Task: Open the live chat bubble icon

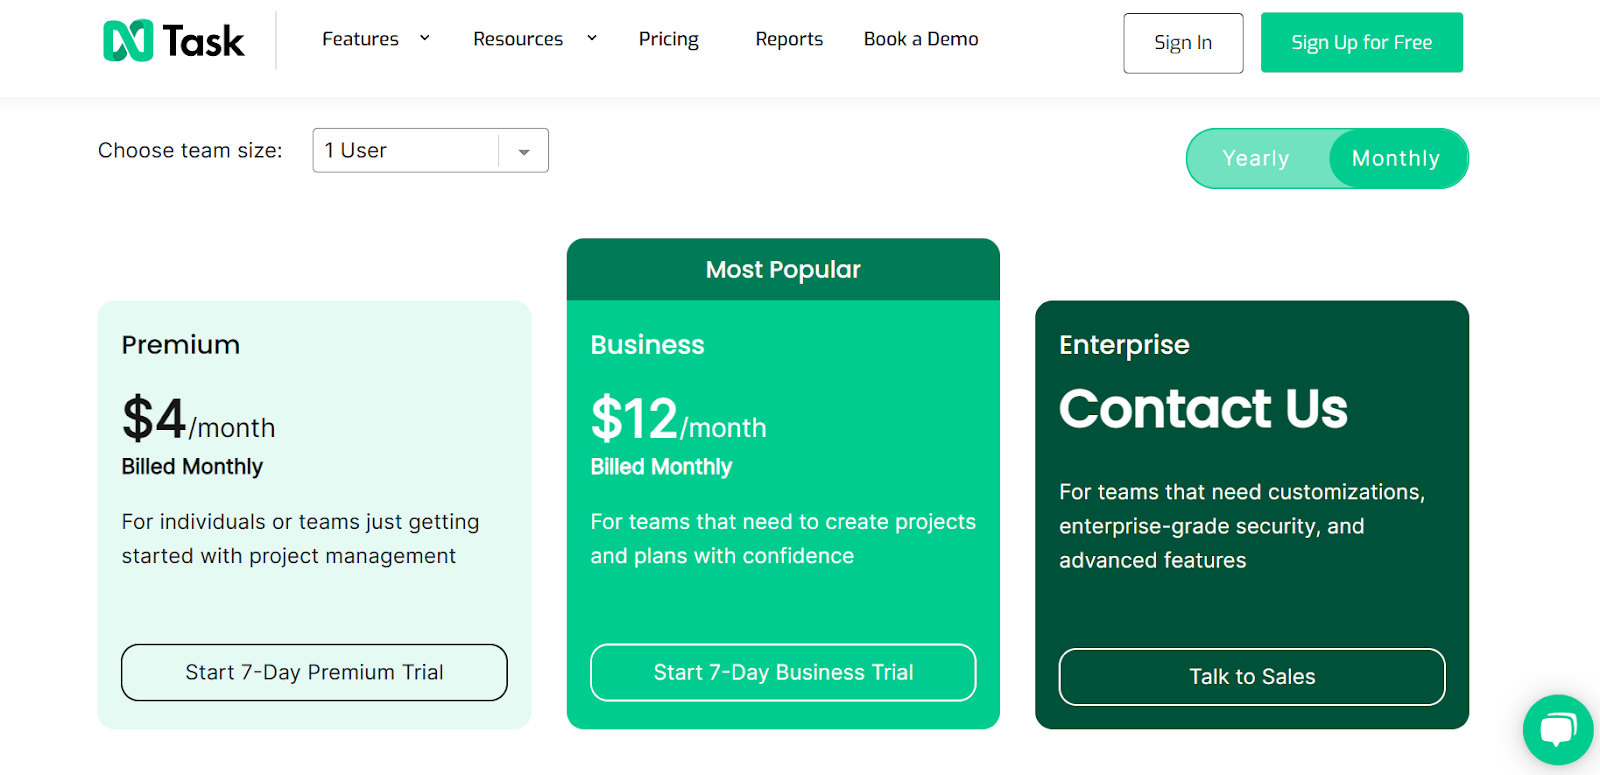Action: (x=1557, y=730)
